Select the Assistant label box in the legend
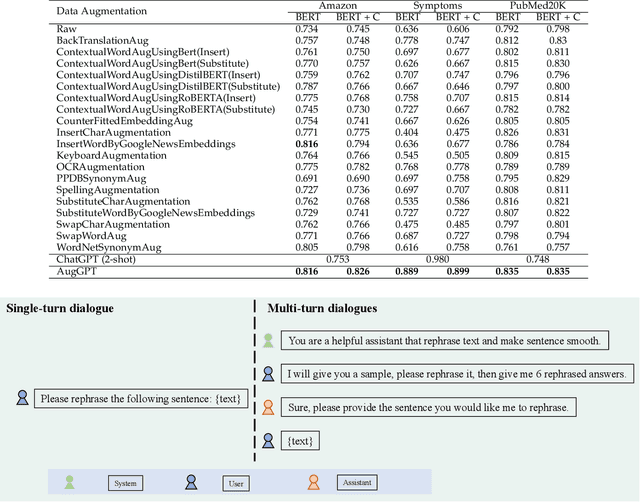This screenshot has height=502, width=640. [x=357, y=484]
